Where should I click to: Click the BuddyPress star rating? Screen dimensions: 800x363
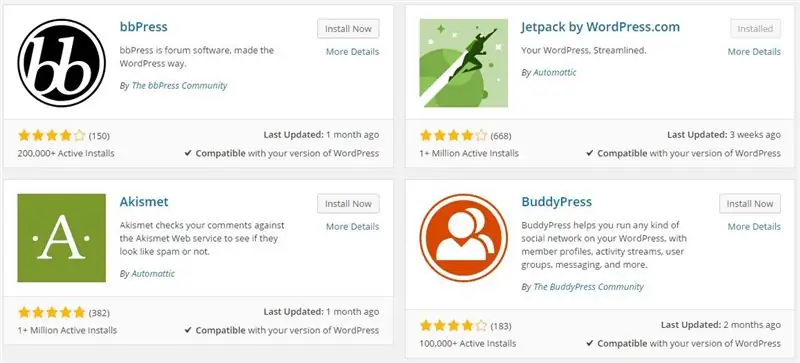tap(454, 325)
